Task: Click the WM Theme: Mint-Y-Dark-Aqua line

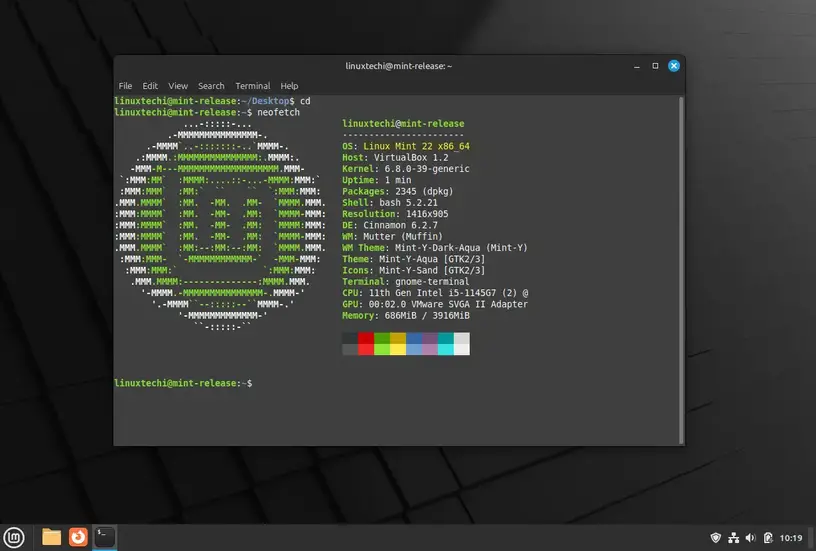Action: point(435,248)
